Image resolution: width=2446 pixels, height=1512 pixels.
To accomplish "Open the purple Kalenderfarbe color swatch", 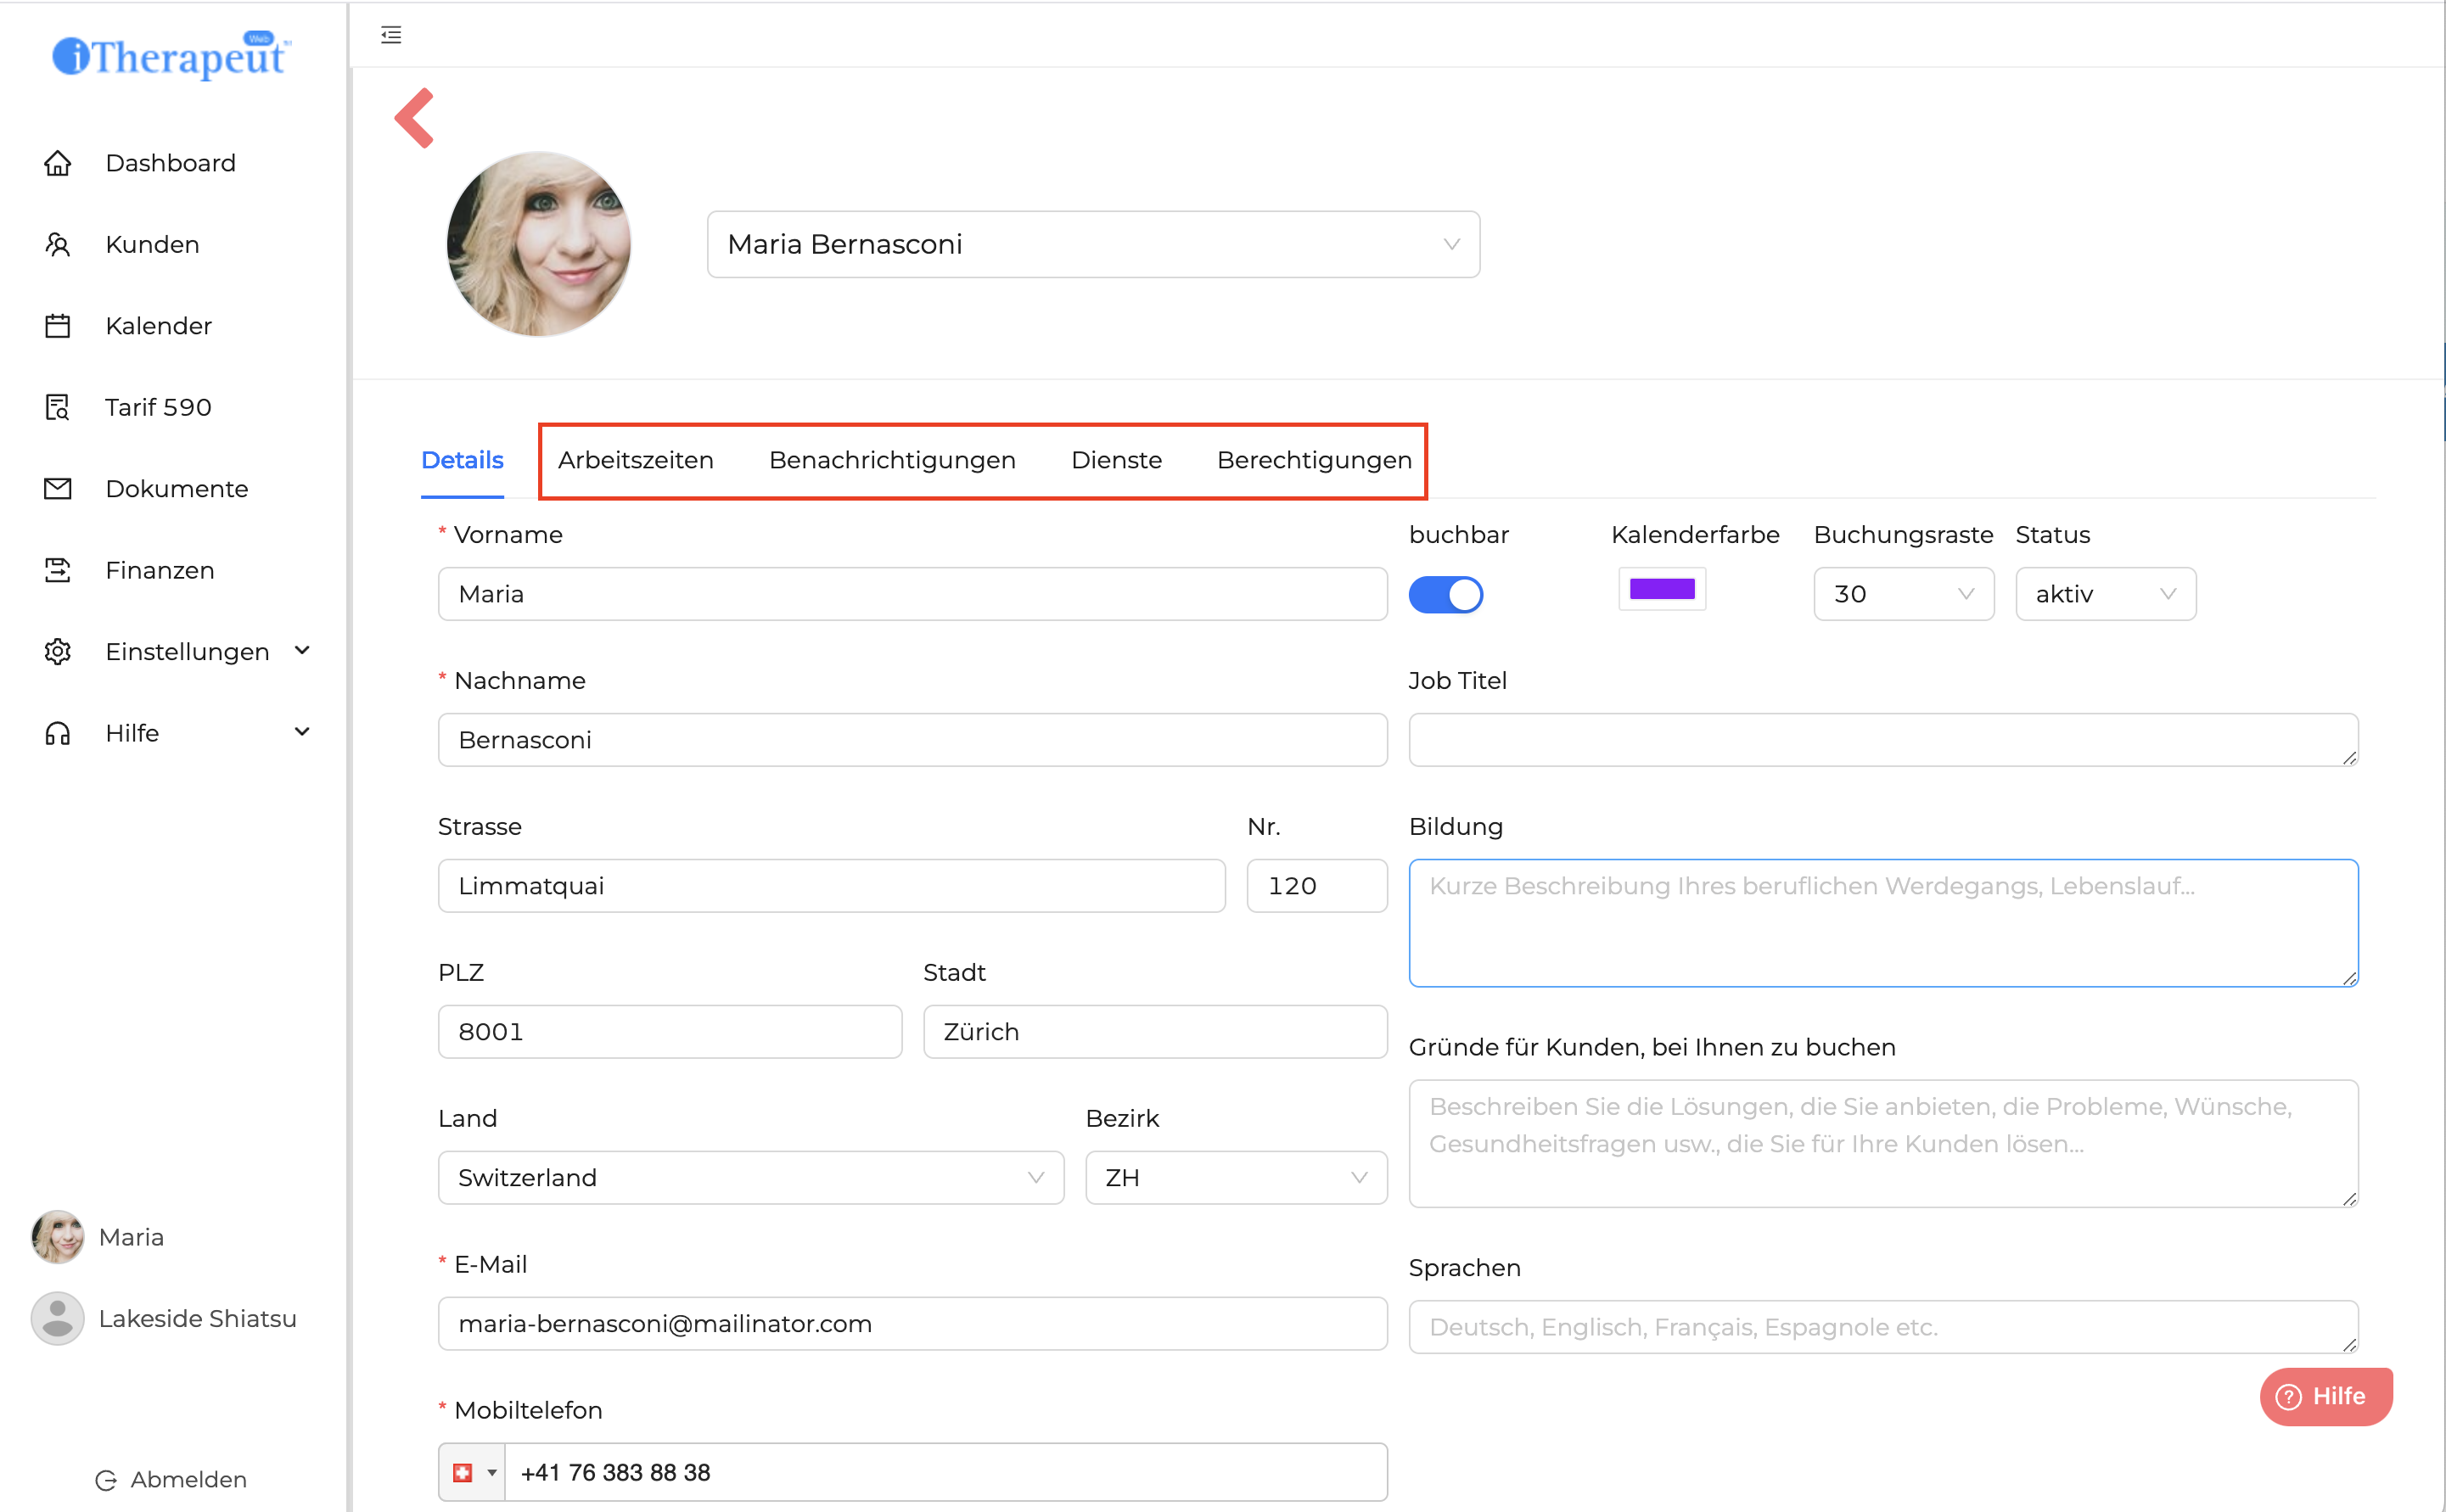I will coord(1661,589).
